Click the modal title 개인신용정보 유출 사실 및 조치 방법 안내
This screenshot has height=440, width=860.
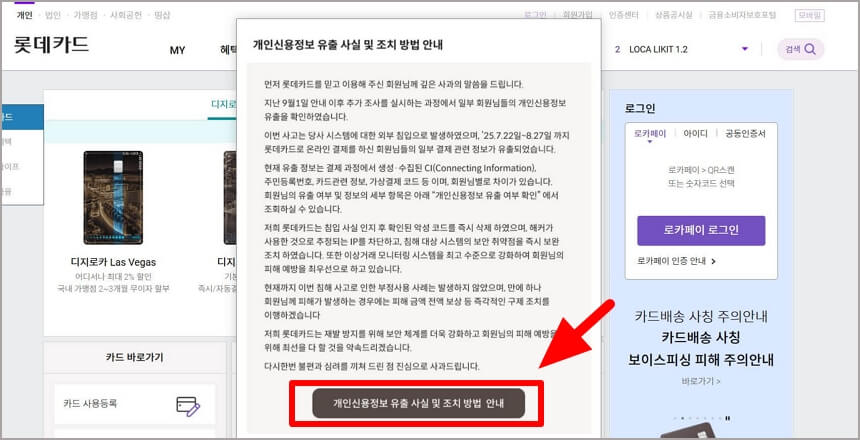(348, 46)
